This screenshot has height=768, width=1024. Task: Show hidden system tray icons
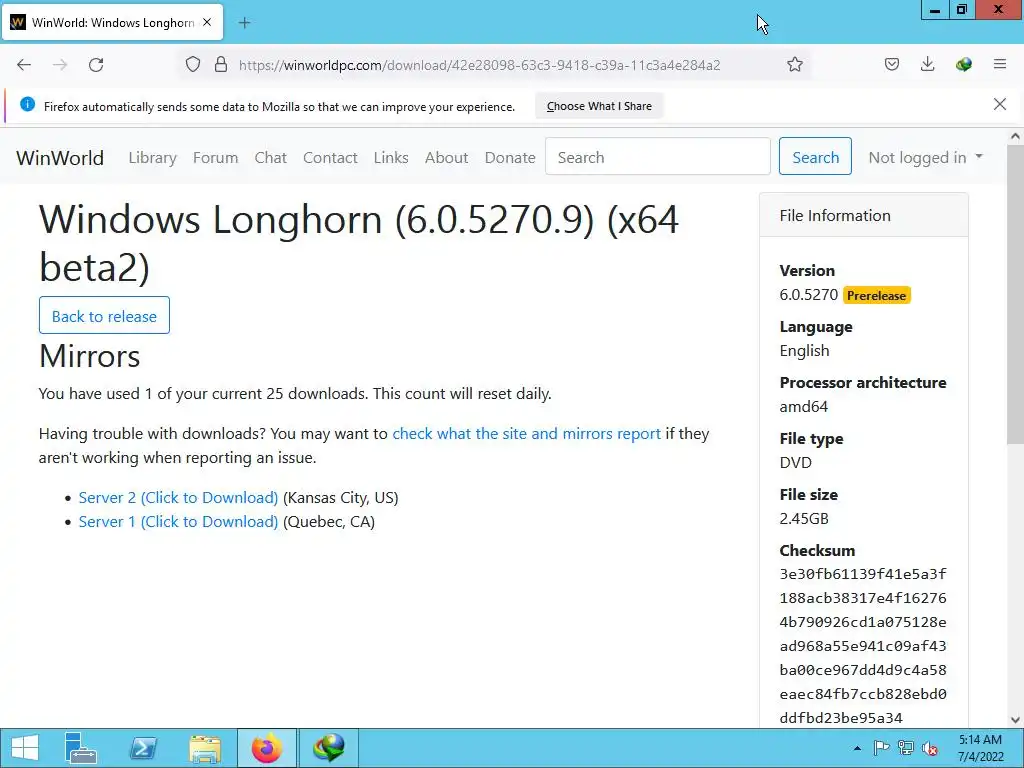point(857,748)
